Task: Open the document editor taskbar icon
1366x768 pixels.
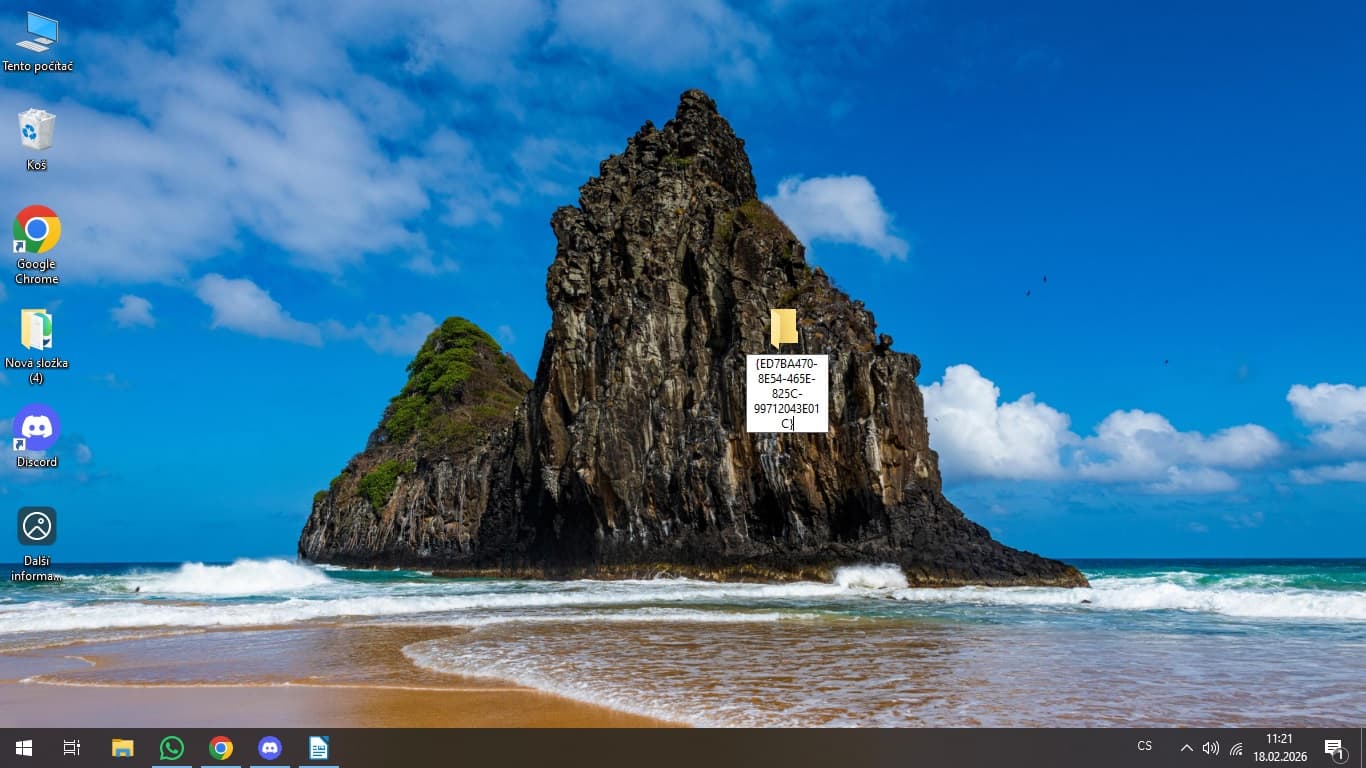Action: [319, 748]
